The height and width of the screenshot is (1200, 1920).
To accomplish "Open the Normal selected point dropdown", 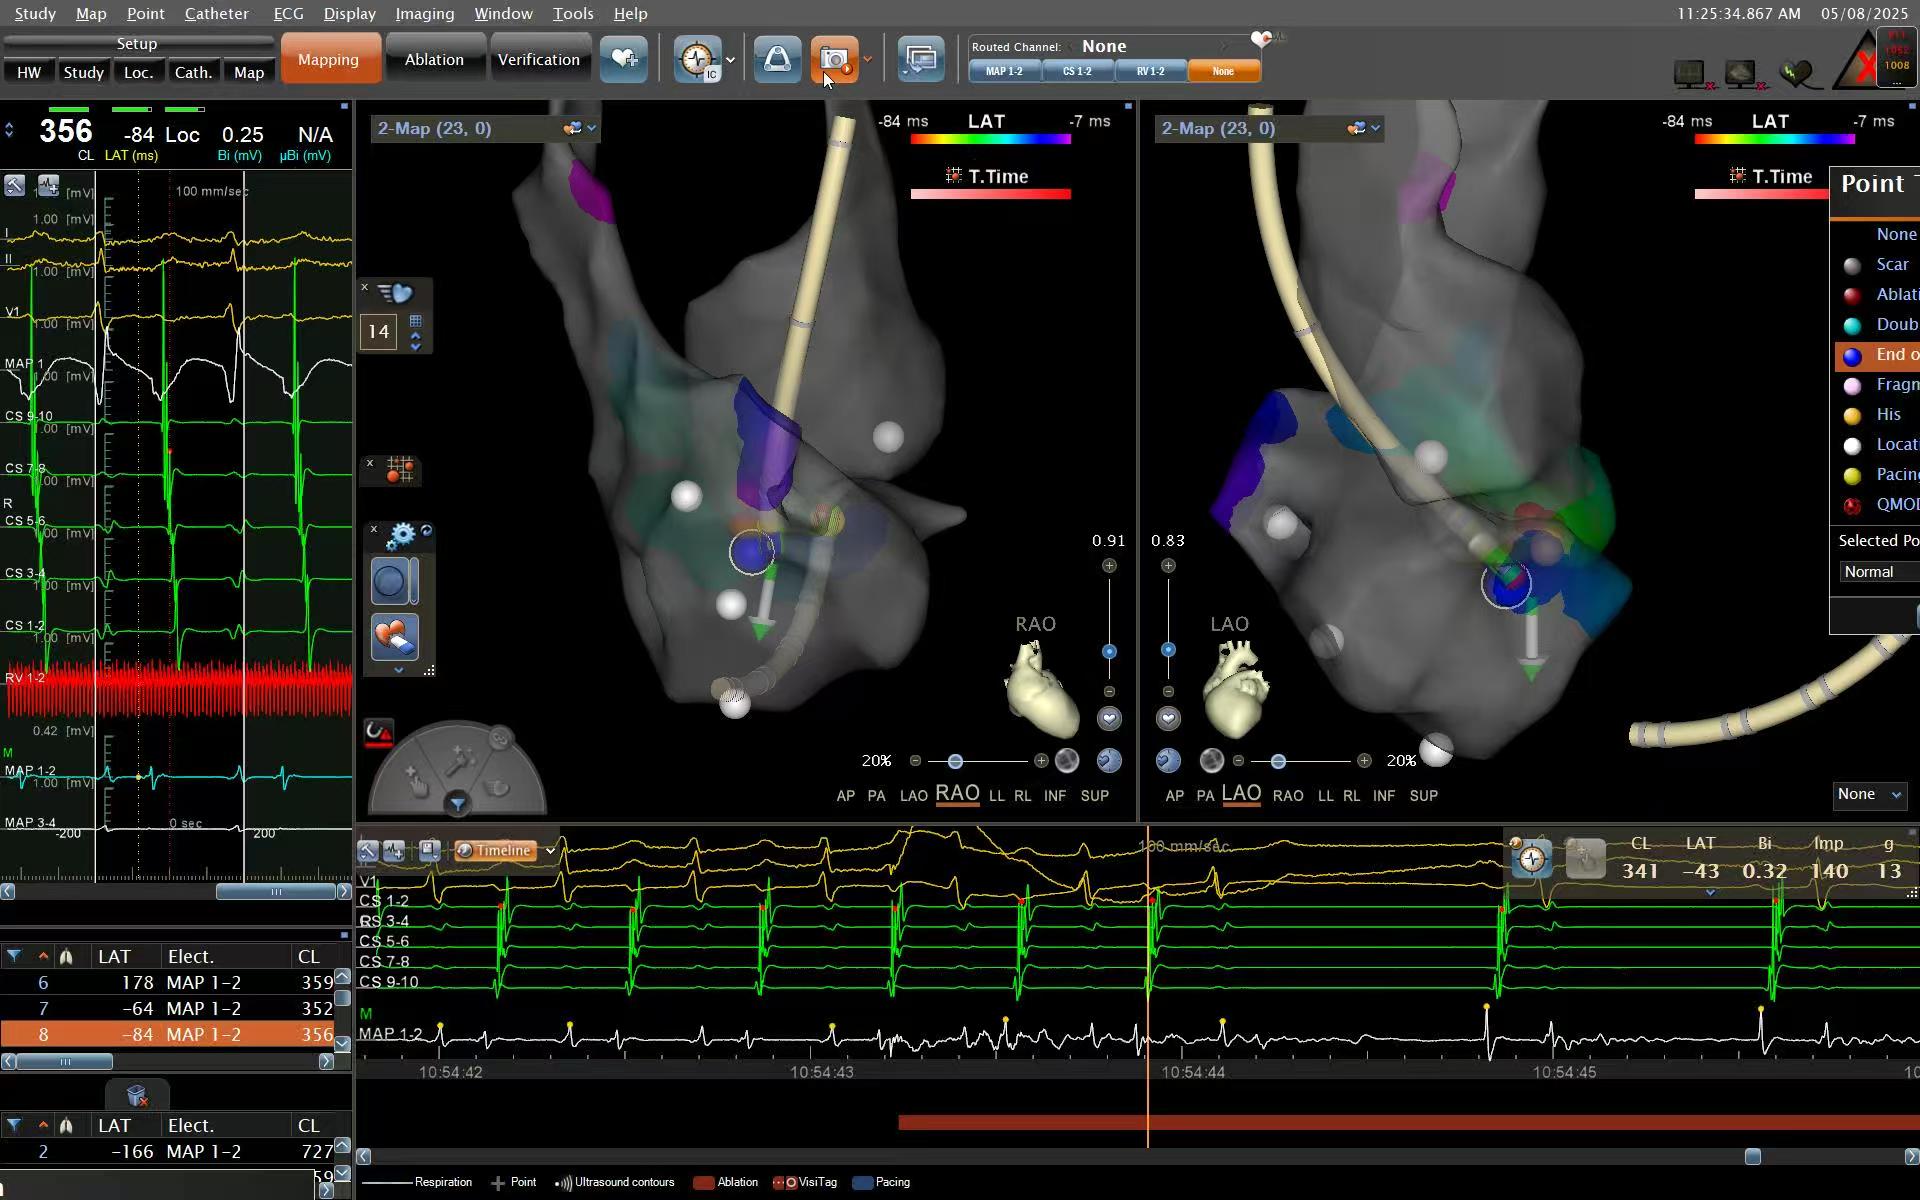I will click(1879, 572).
